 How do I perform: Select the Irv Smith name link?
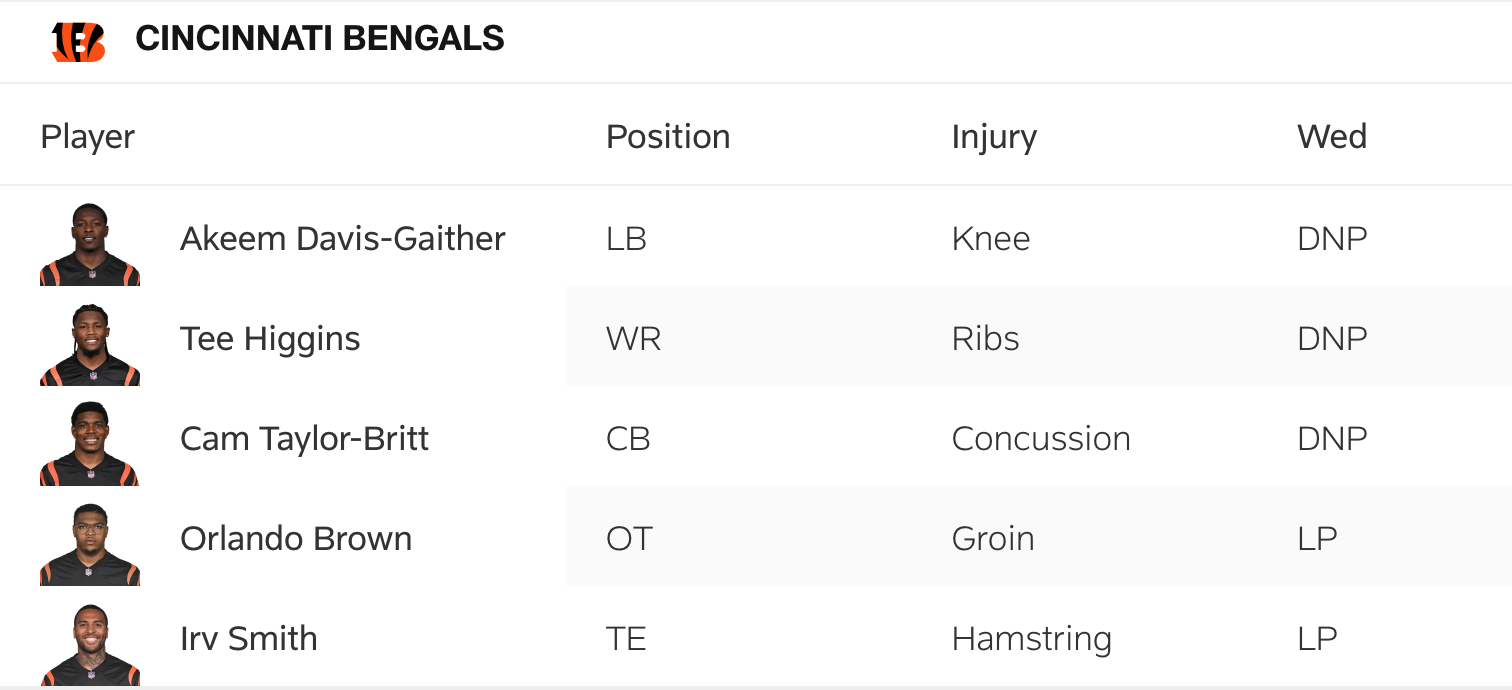pos(248,639)
